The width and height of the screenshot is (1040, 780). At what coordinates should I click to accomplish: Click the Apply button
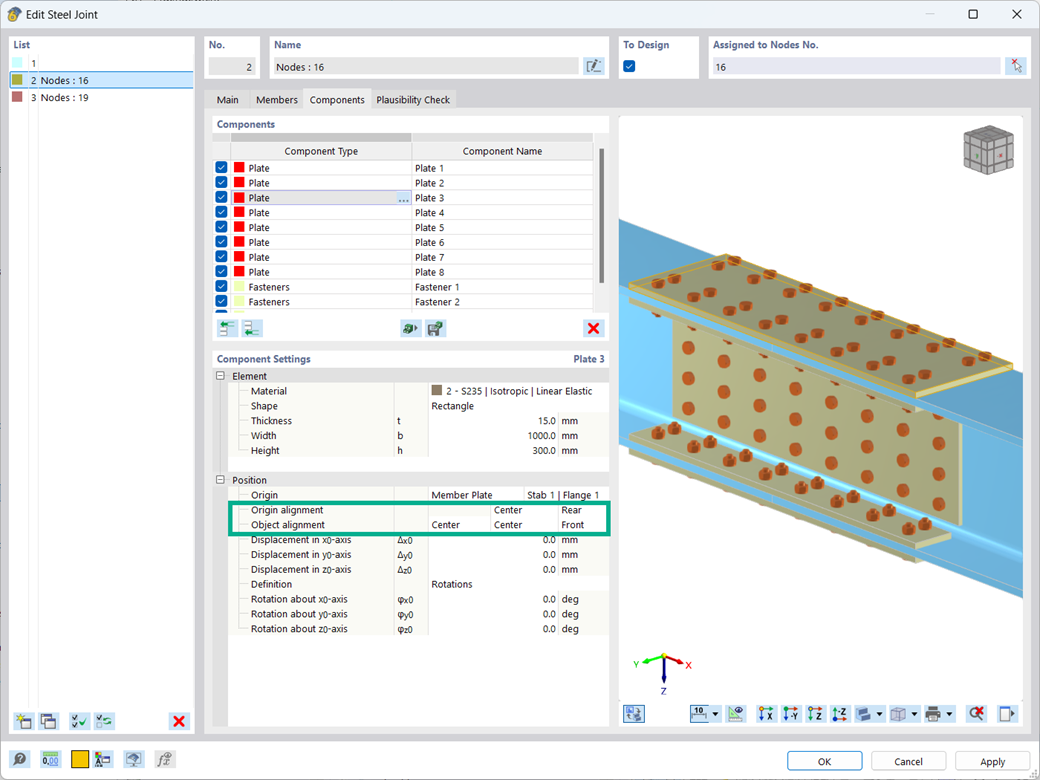[x=992, y=761]
